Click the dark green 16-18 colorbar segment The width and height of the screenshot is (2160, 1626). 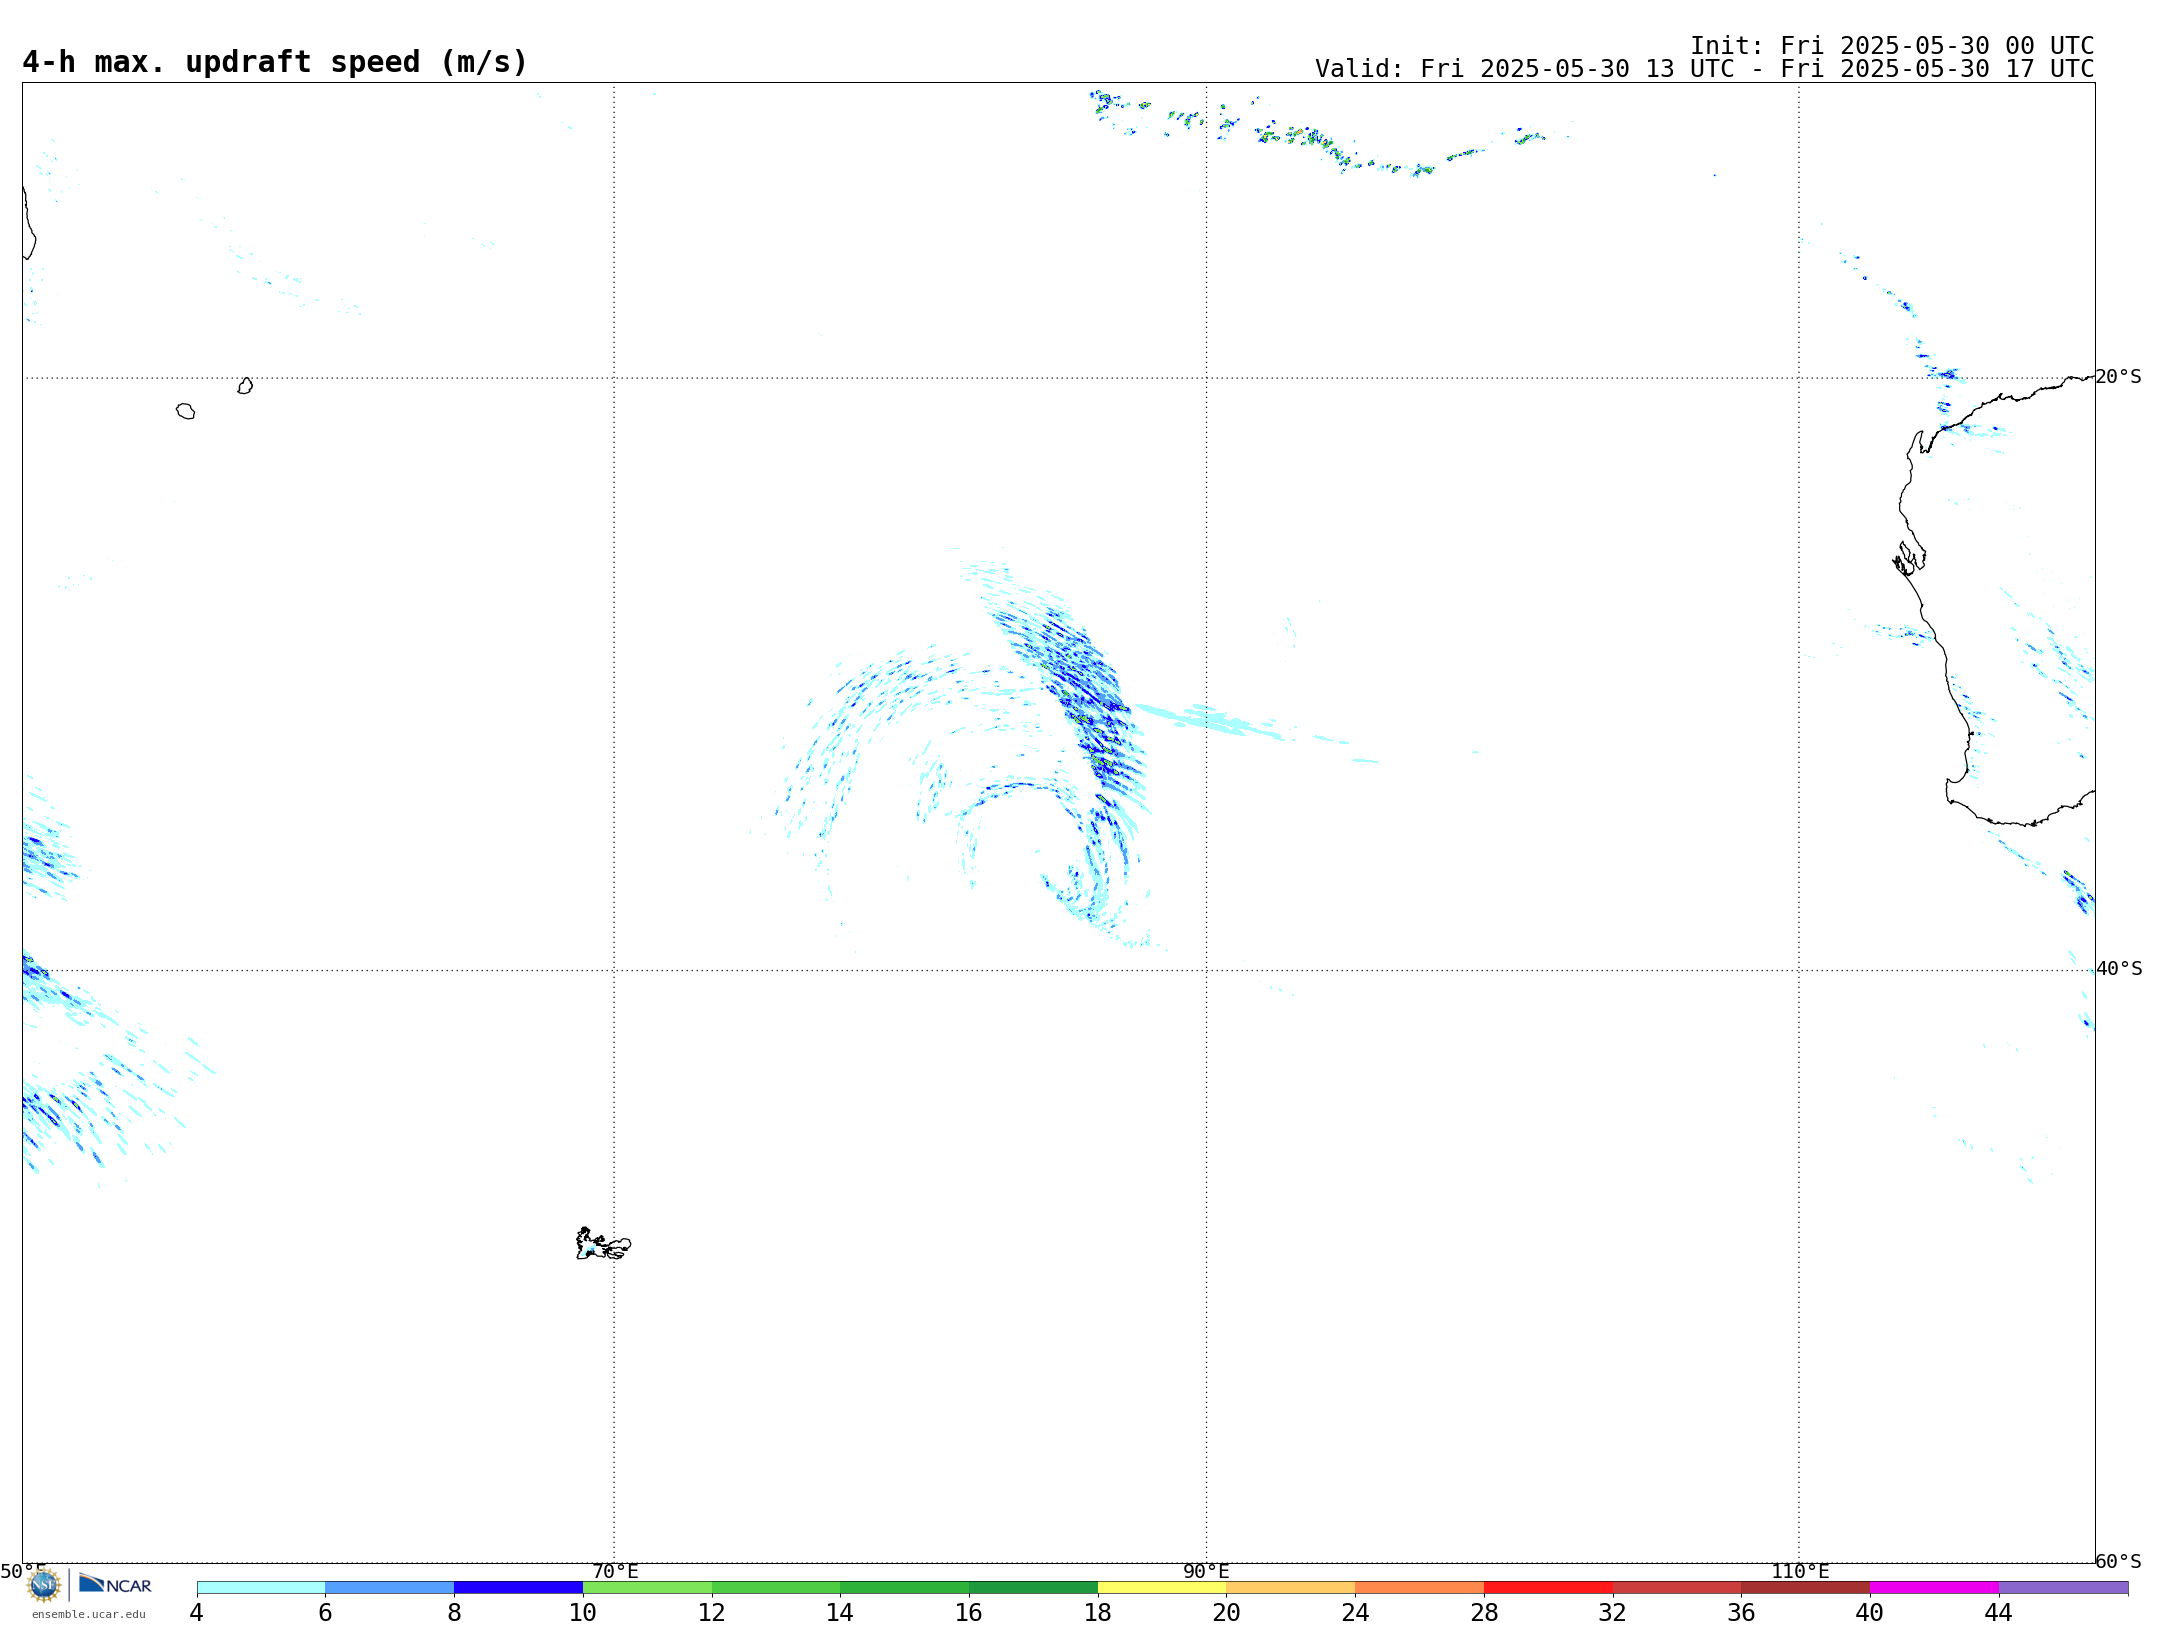point(1033,1588)
